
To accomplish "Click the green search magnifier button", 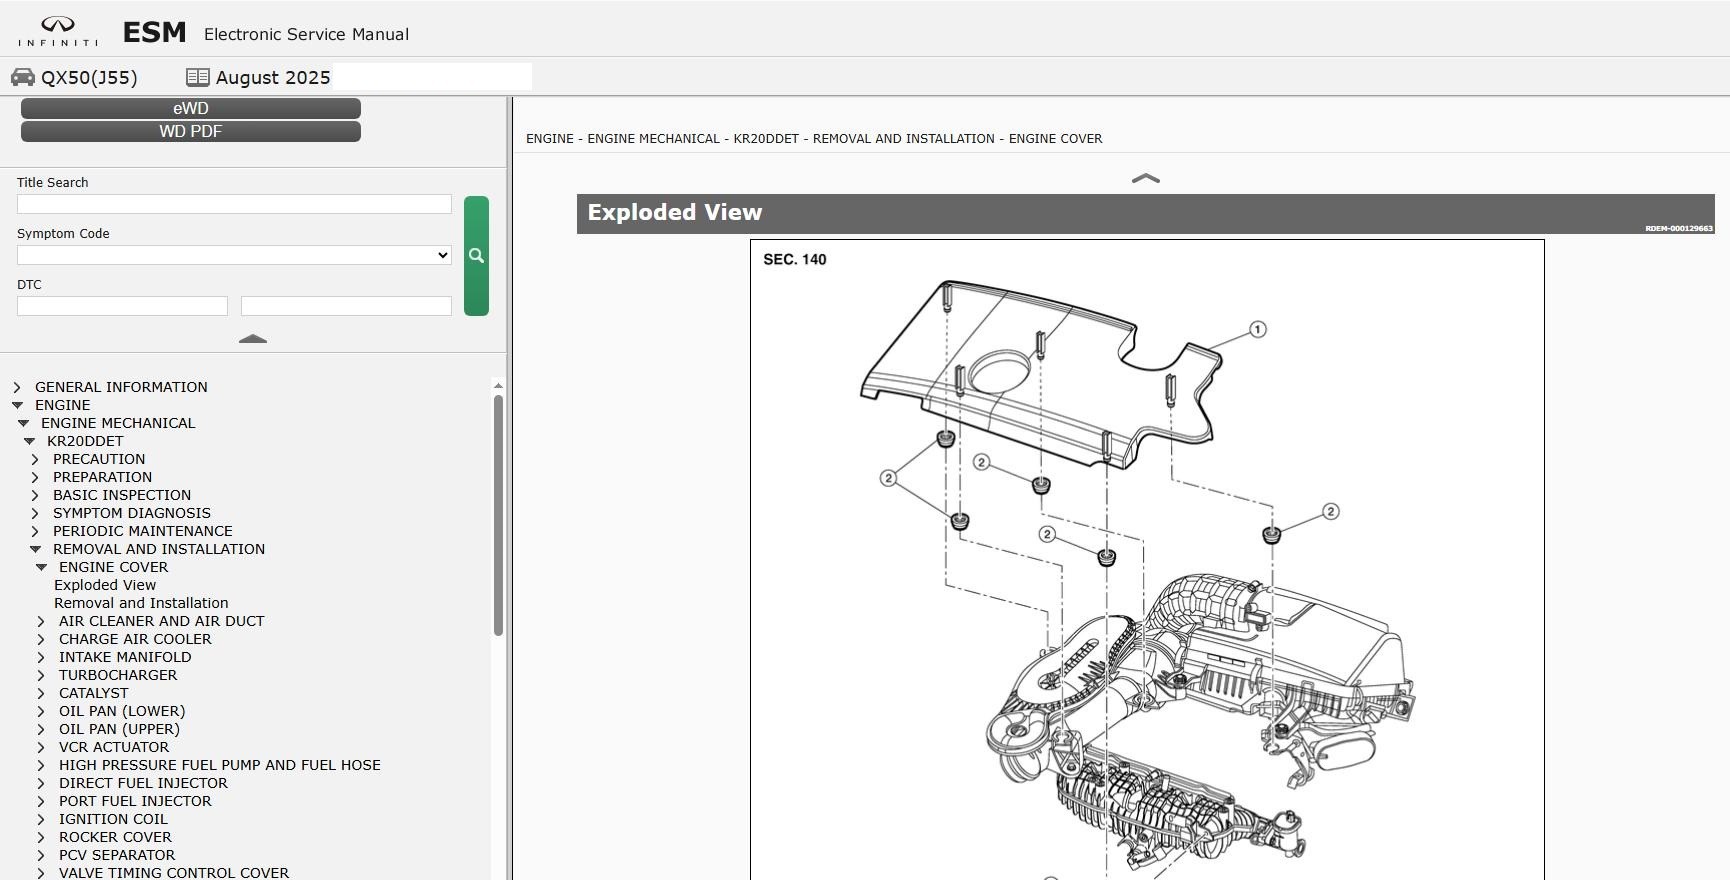I will click(476, 256).
